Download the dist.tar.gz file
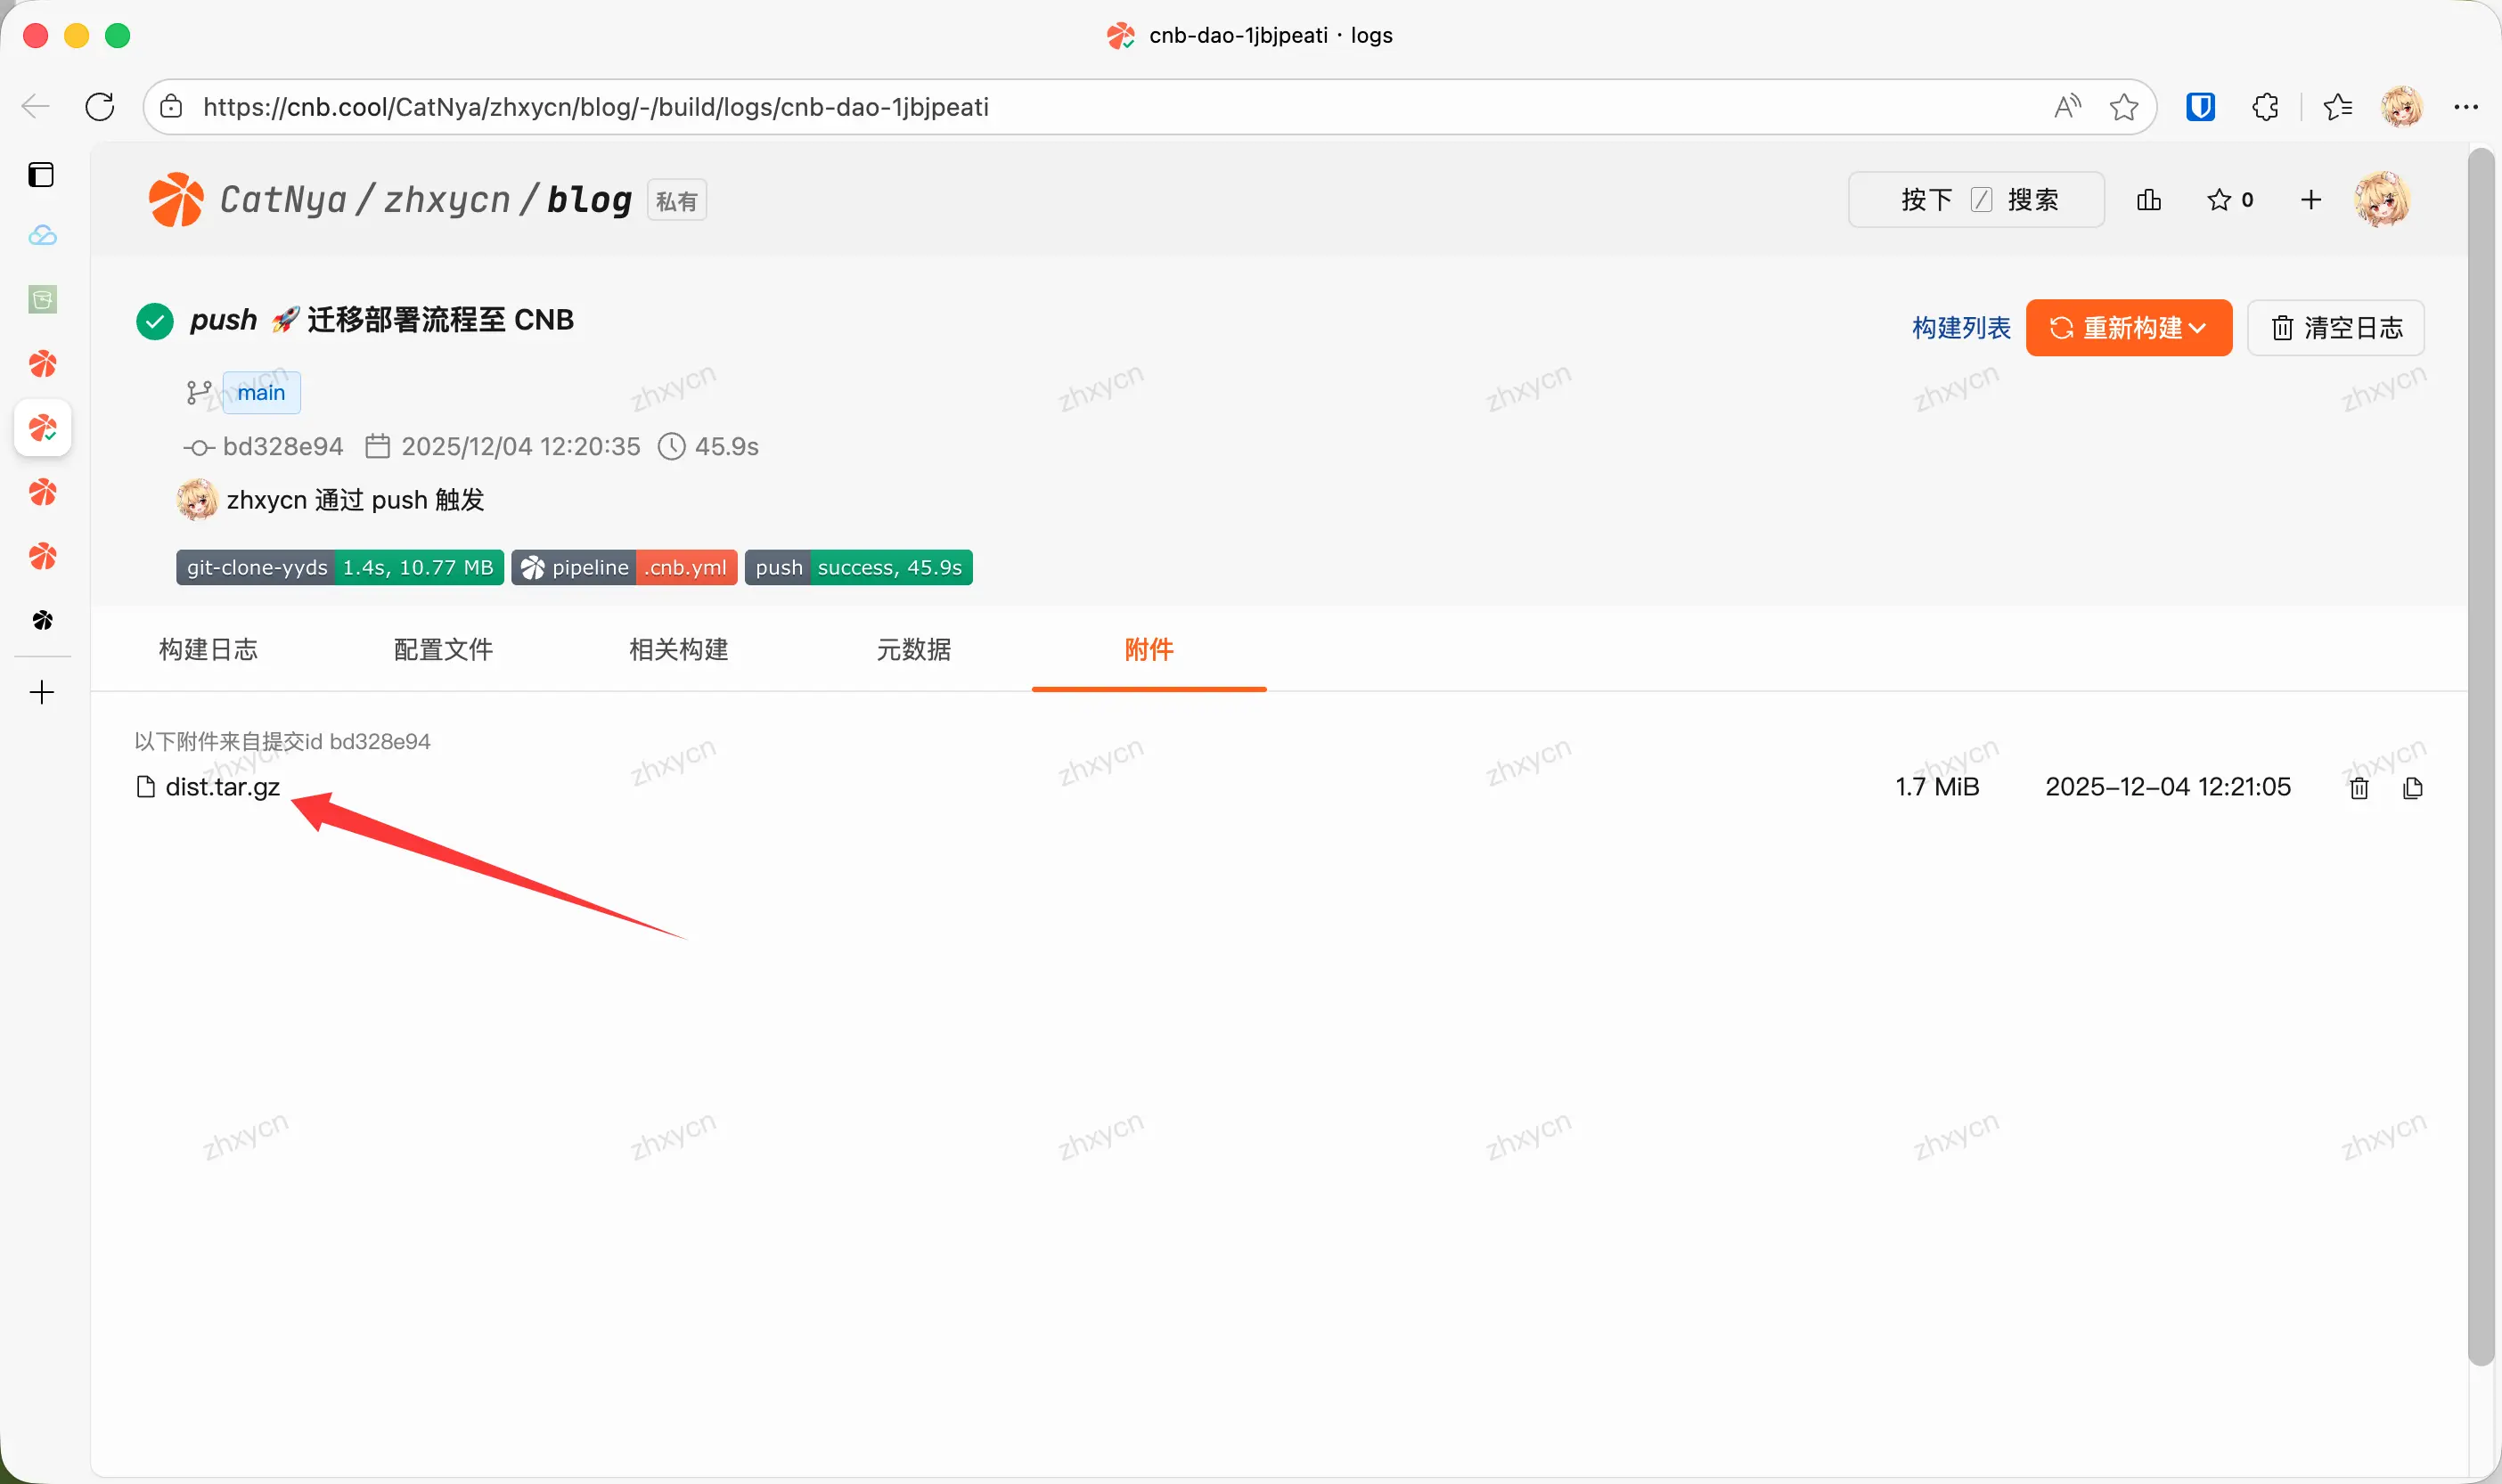The height and width of the screenshot is (1484, 2502). click(222, 787)
